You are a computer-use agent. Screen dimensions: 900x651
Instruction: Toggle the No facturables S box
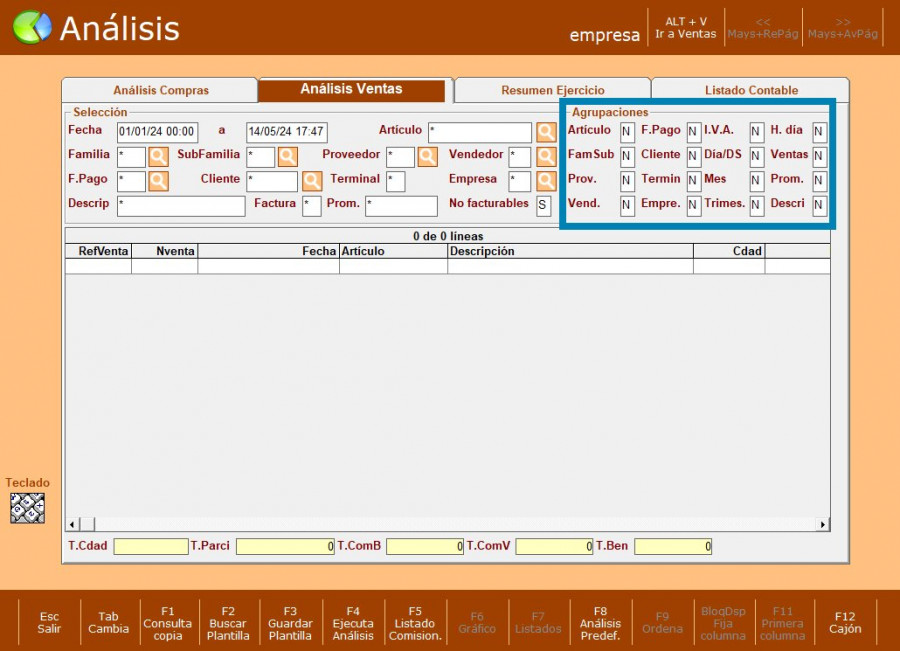543,206
